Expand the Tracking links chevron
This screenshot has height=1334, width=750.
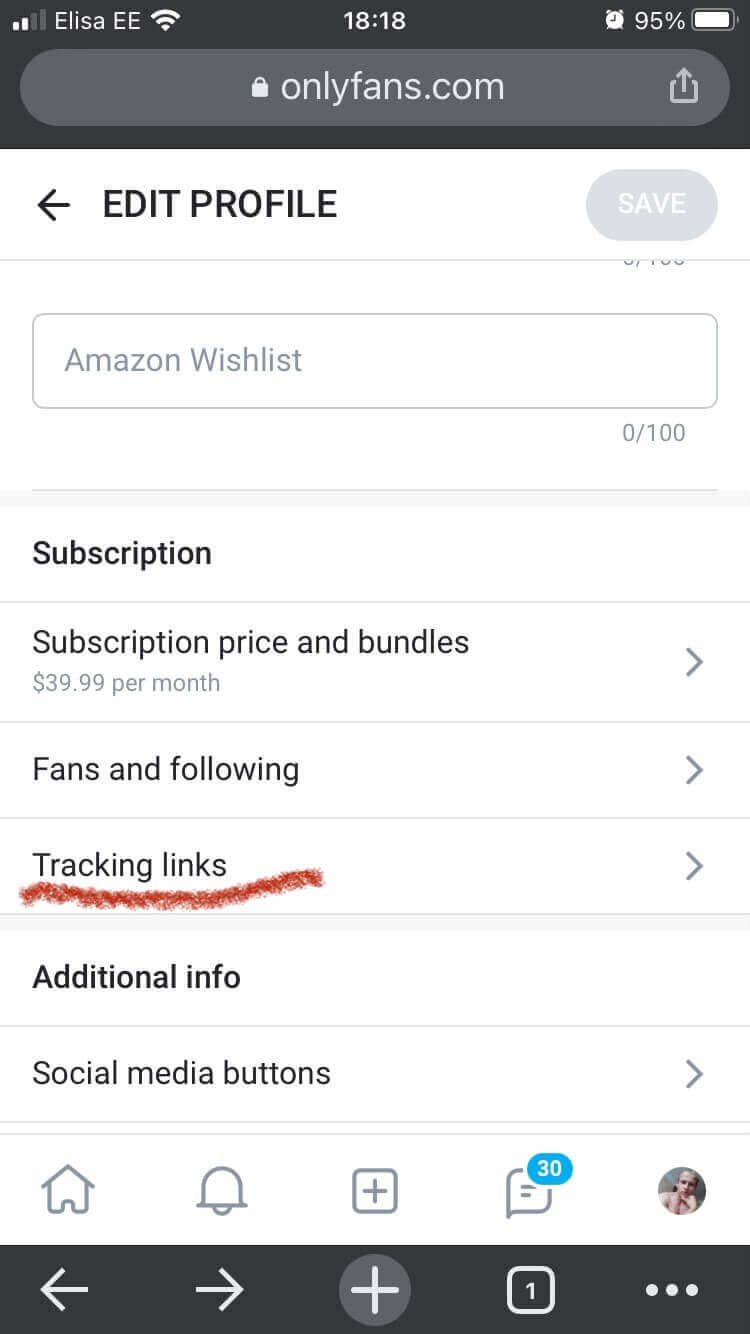694,866
